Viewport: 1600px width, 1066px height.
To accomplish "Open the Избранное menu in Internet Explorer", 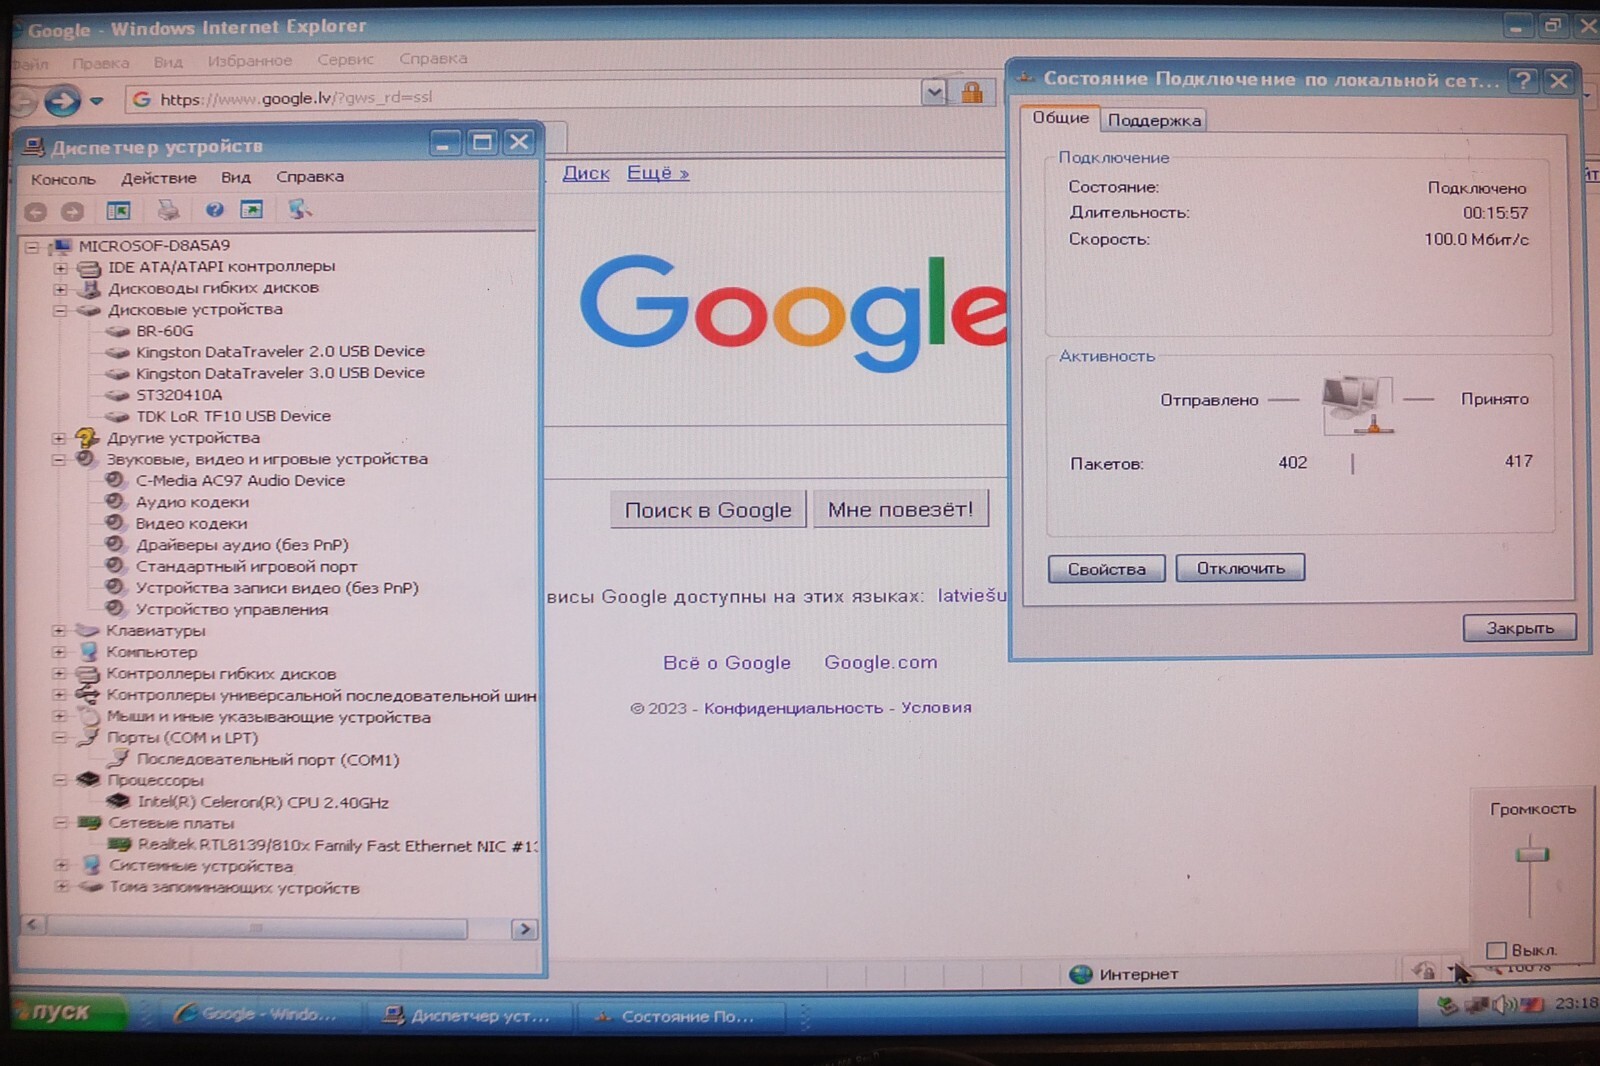I will [250, 61].
